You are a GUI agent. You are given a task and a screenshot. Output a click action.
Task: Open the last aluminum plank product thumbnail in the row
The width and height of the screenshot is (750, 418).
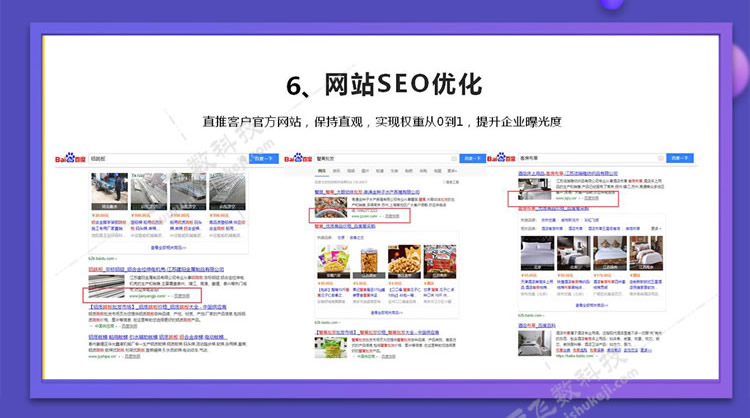point(227,191)
